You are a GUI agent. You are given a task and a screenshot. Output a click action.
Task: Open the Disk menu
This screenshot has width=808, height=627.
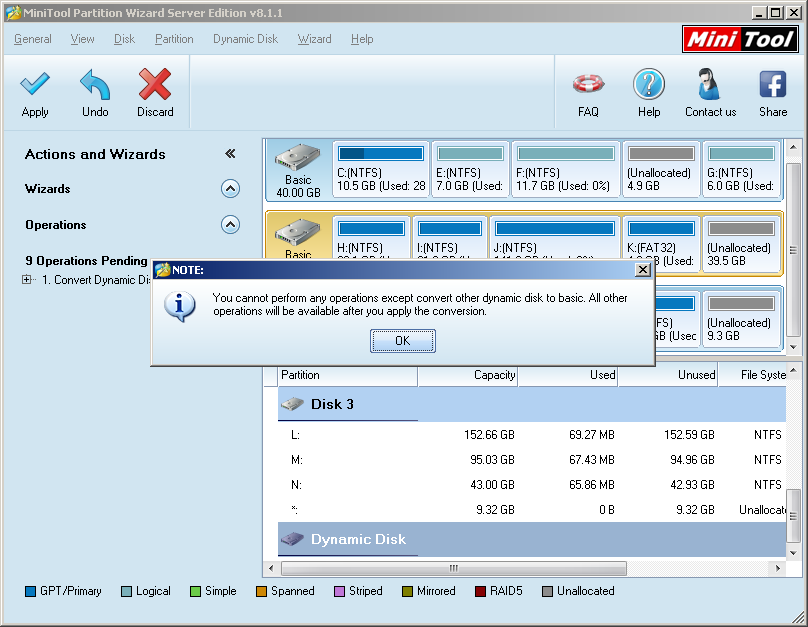(x=124, y=39)
